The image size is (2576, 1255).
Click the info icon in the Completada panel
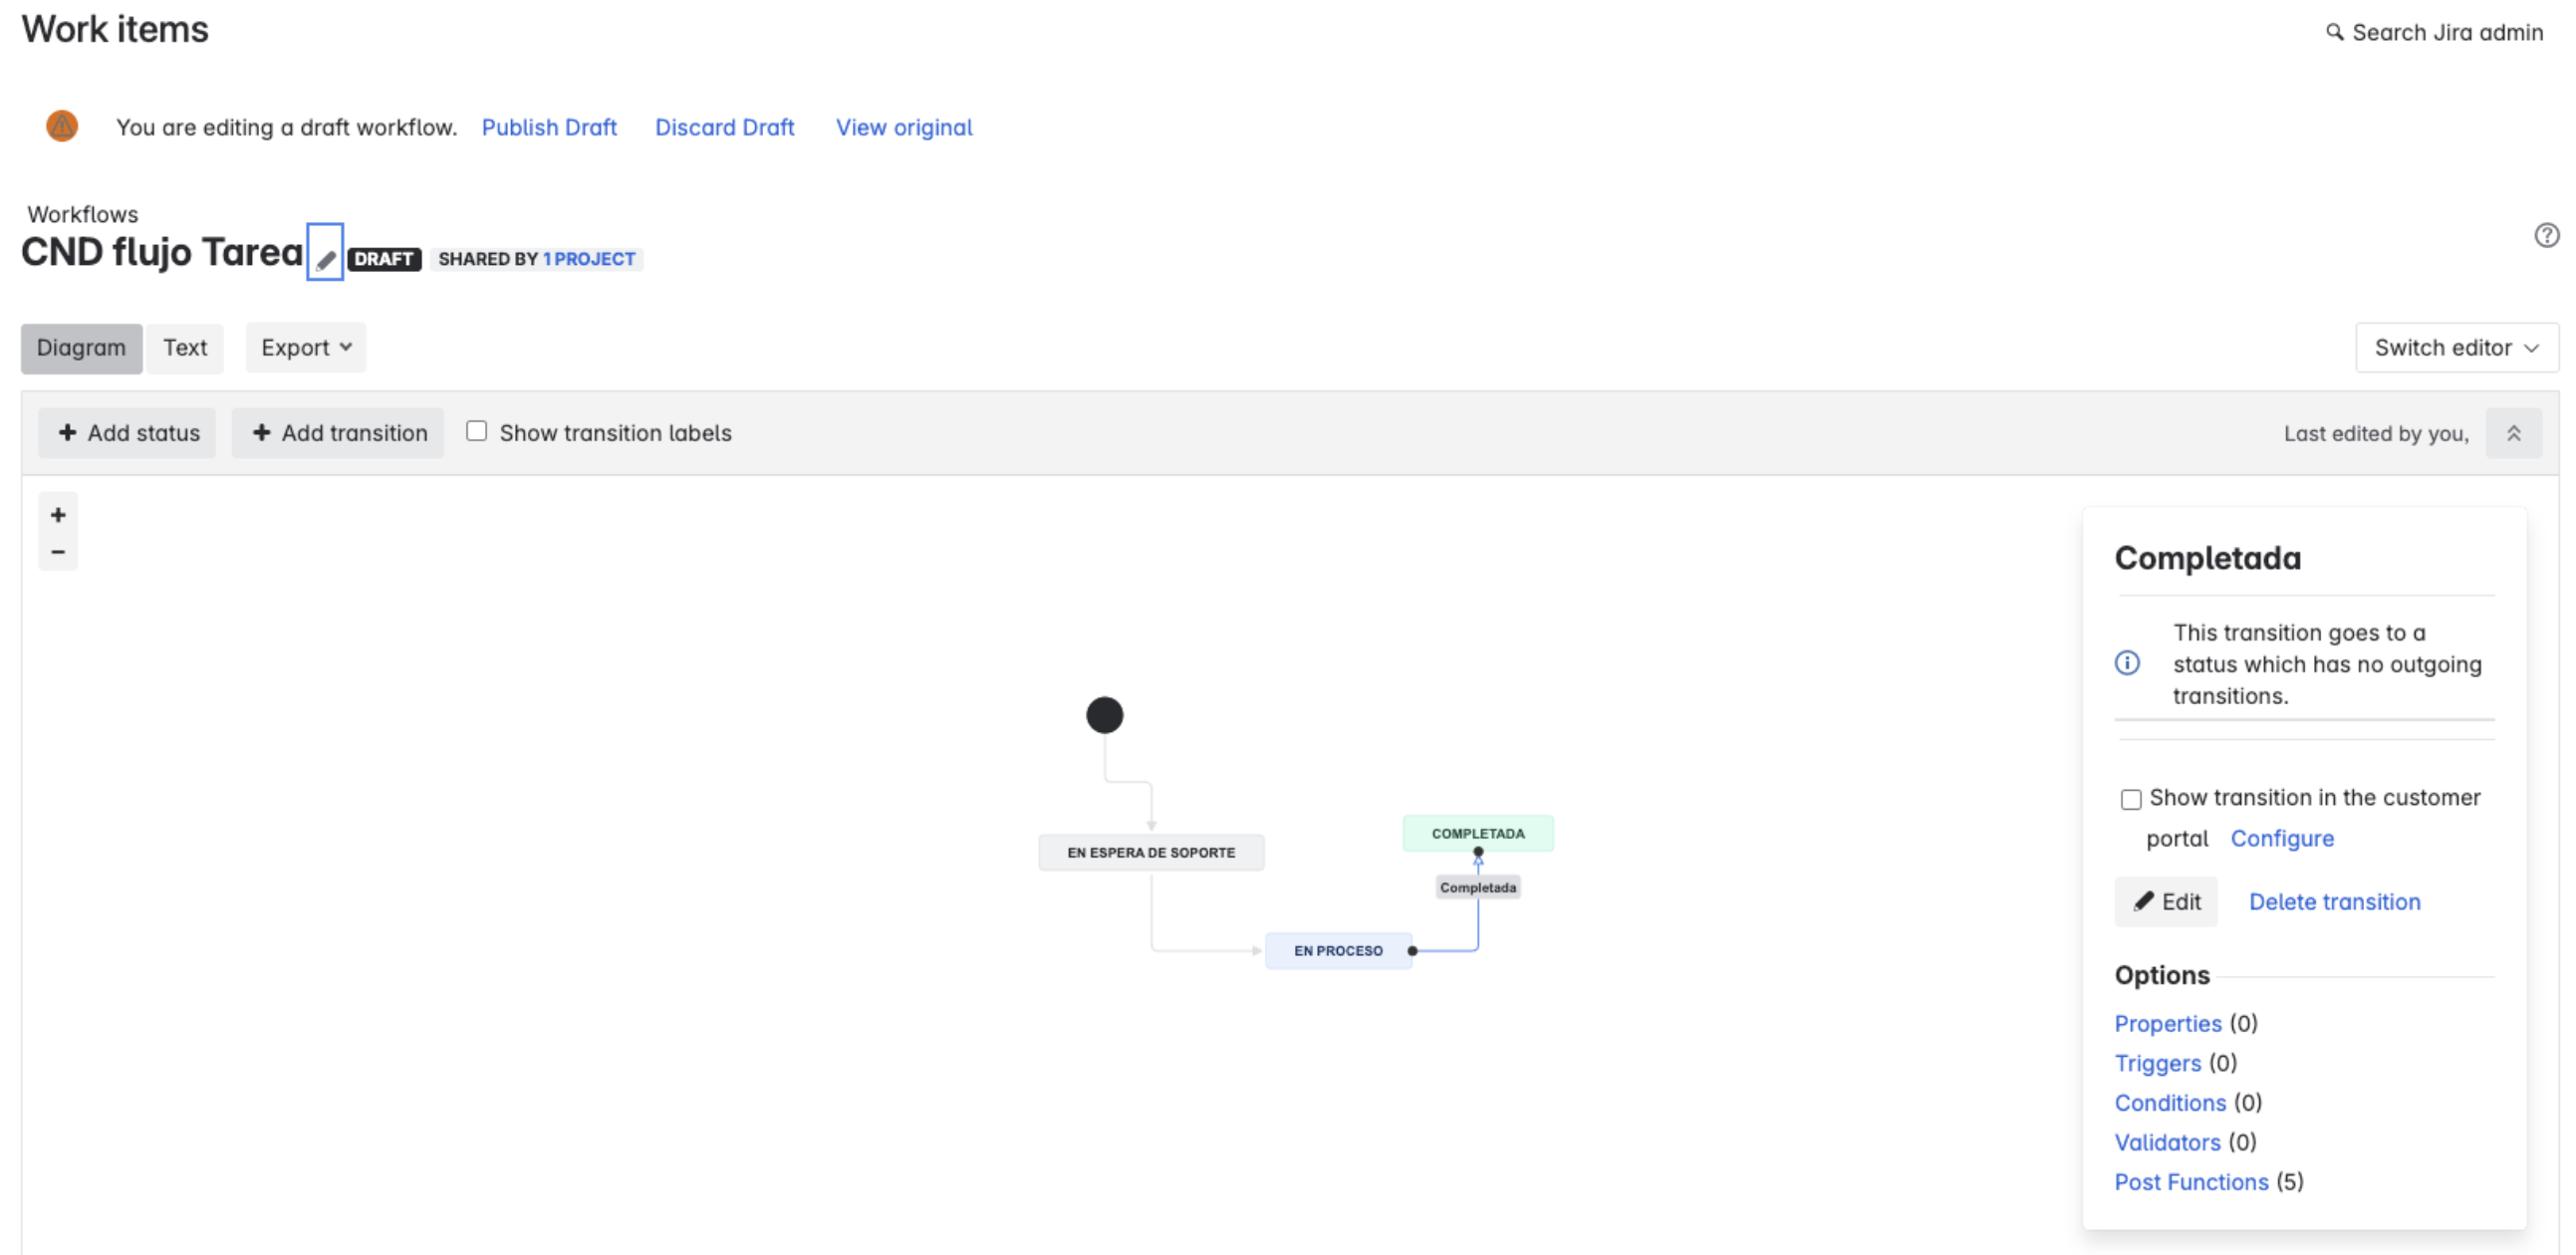2127,663
